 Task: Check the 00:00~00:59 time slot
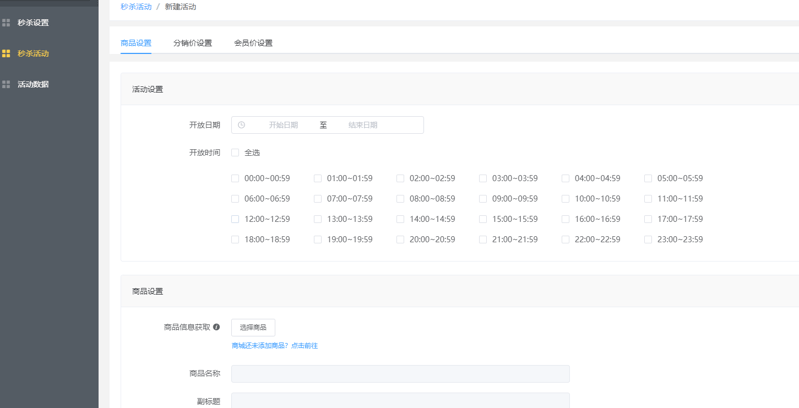(235, 179)
